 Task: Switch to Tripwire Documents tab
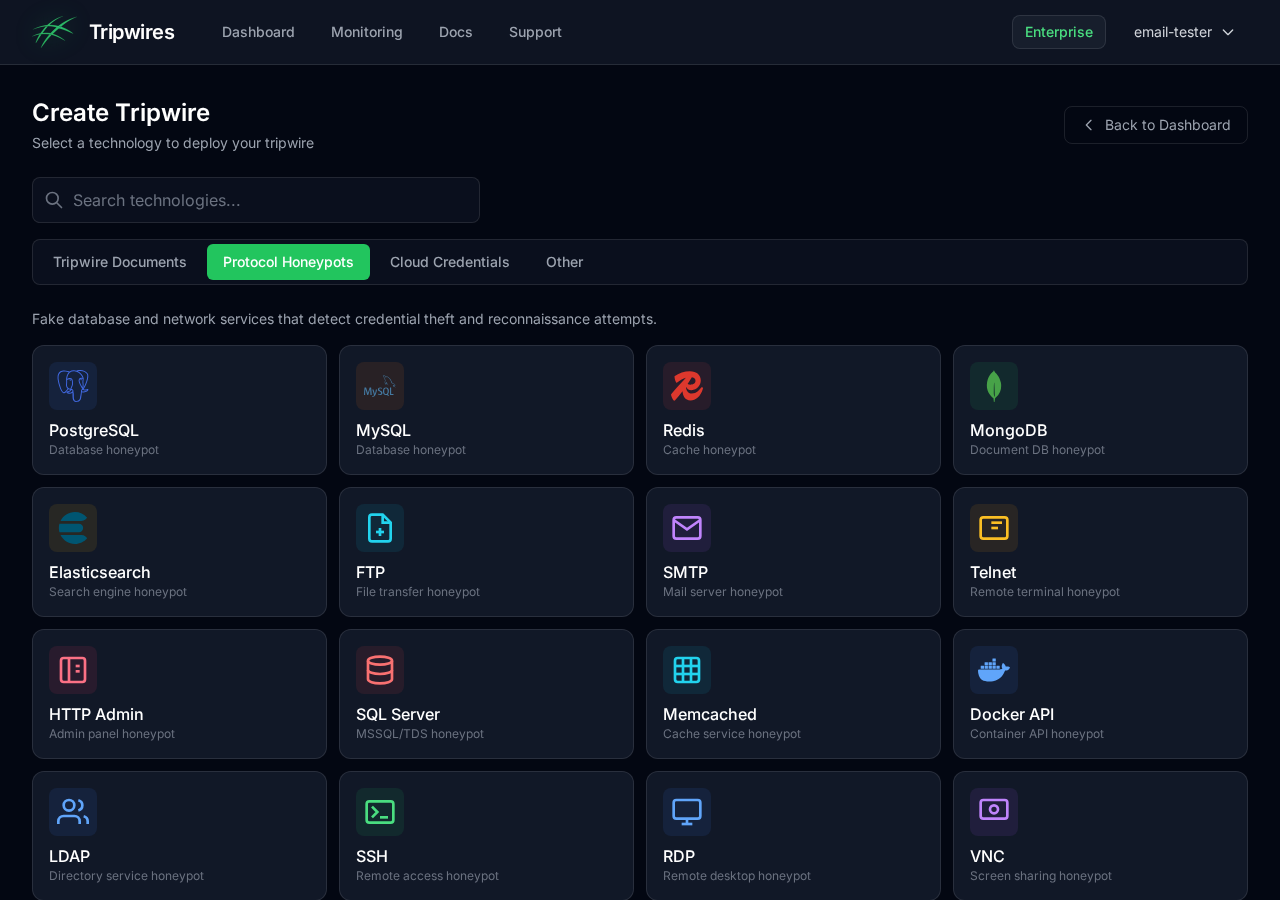120,262
